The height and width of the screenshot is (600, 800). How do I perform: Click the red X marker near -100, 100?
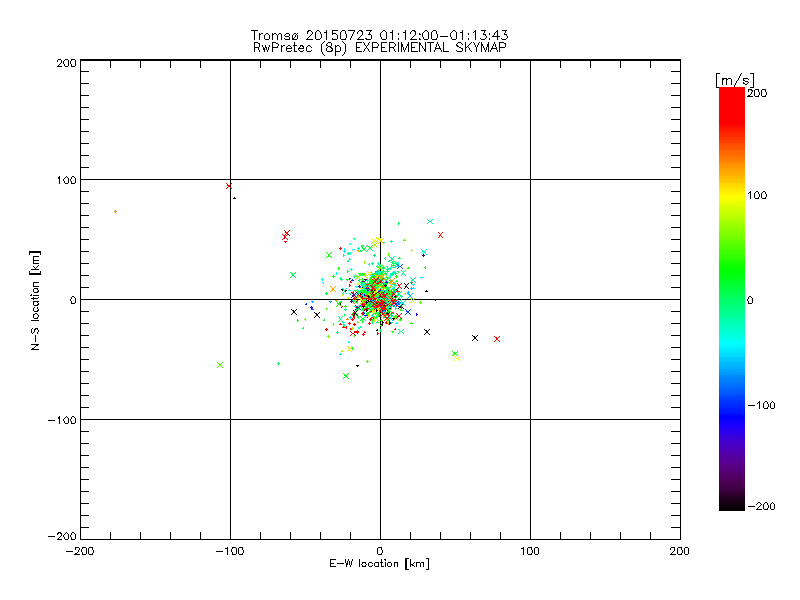pos(229,186)
